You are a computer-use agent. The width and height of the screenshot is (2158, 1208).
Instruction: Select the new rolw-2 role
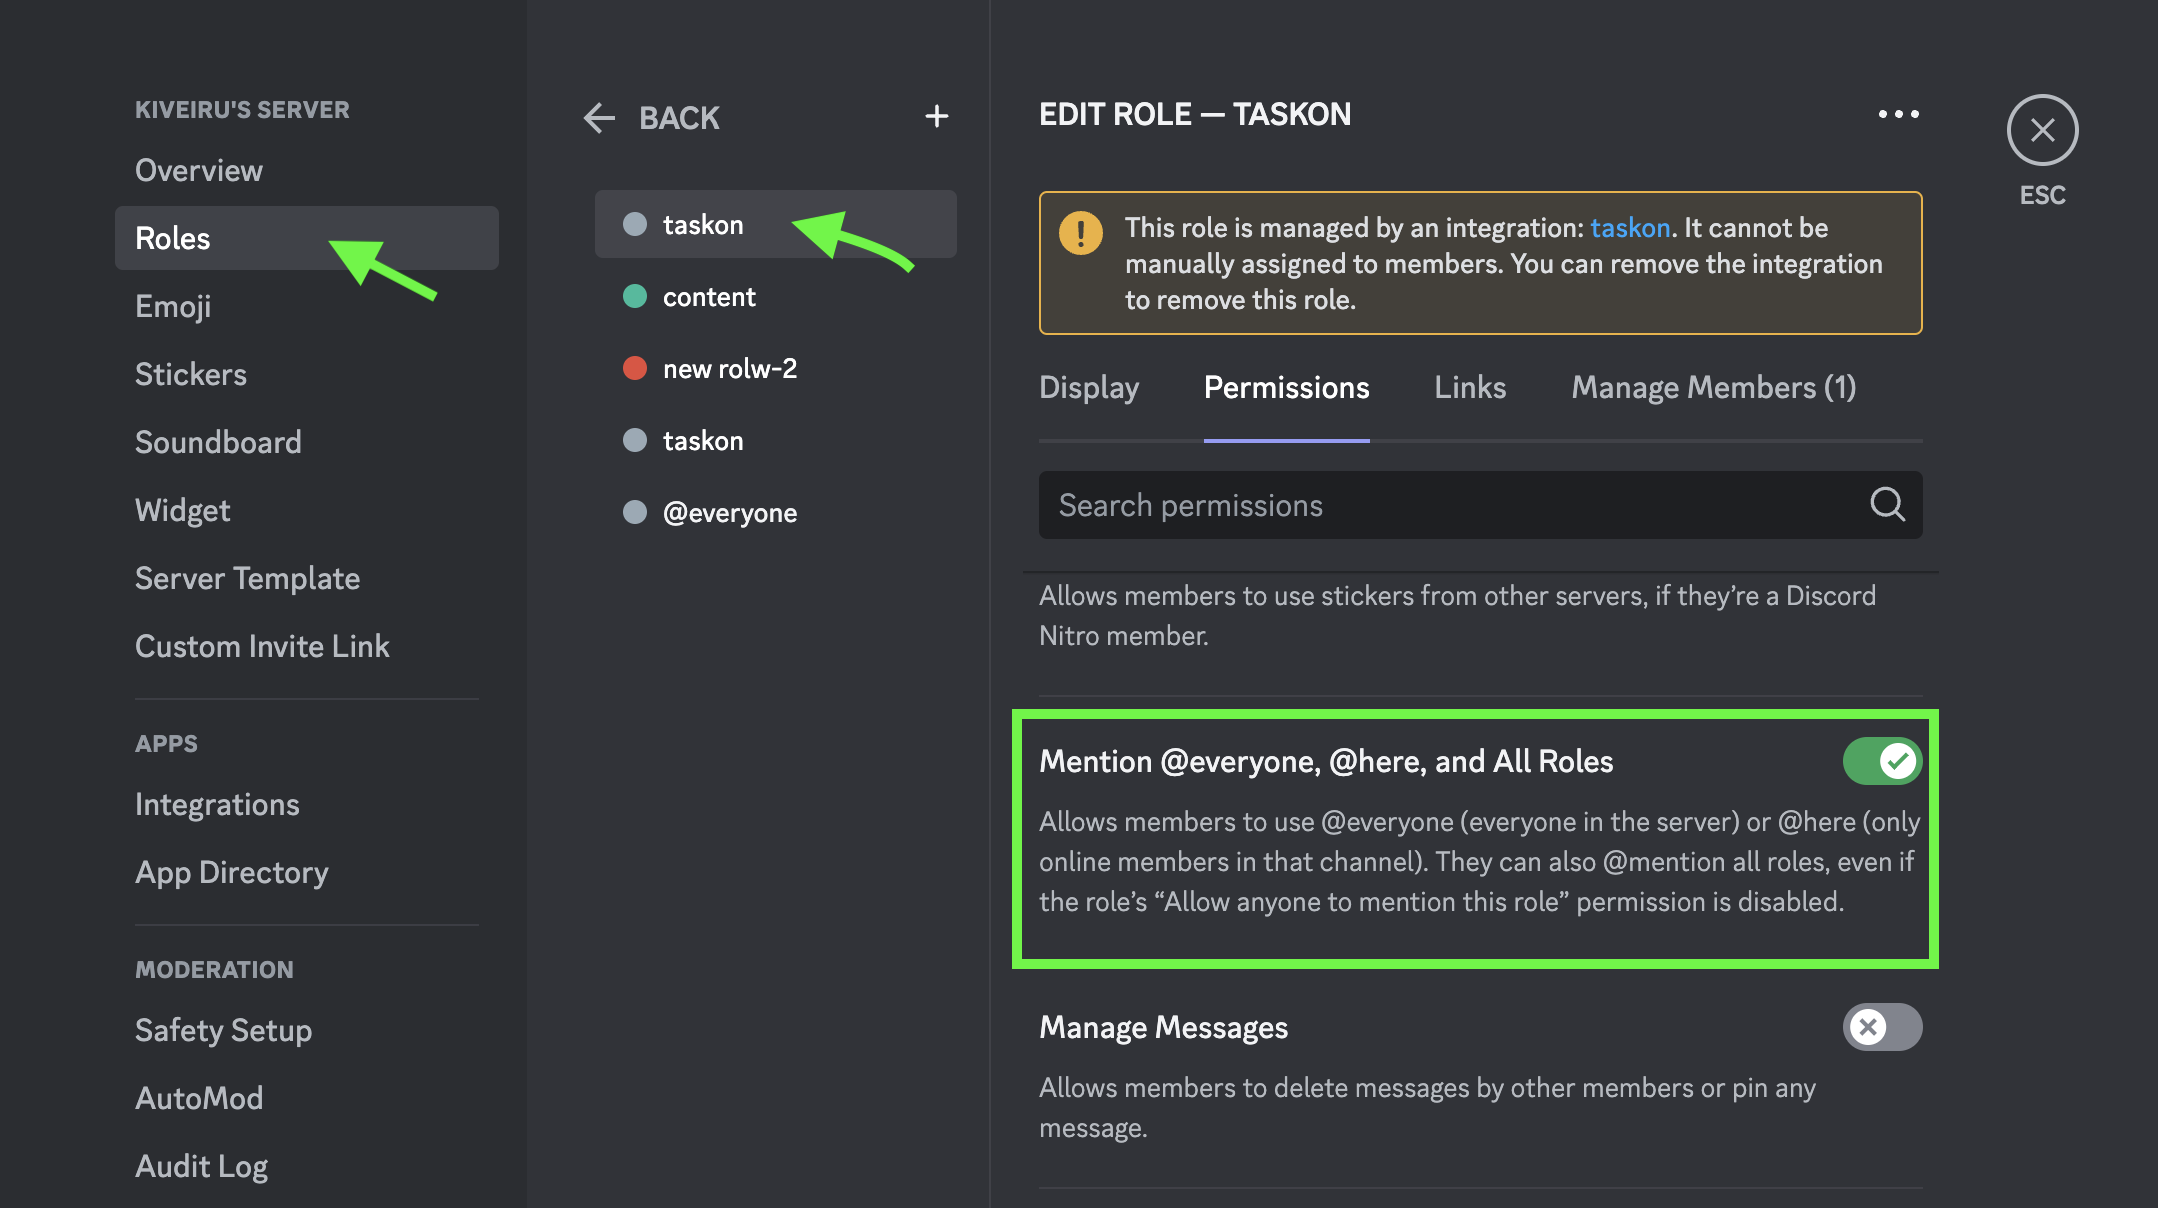coord(775,369)
